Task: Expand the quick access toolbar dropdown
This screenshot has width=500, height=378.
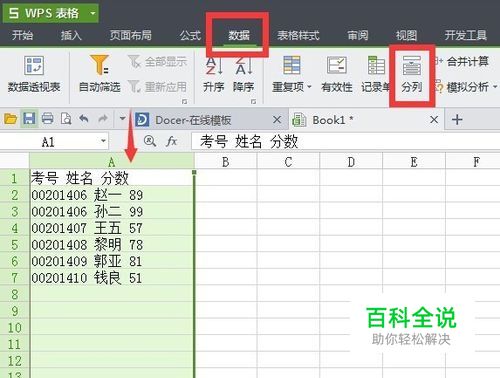Action: 122,119
